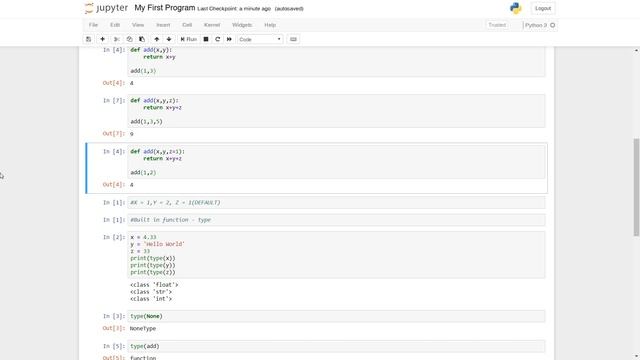
Task: Click the <class 'str'> output line
Action: pyautogui.click(x=151, y=292)
